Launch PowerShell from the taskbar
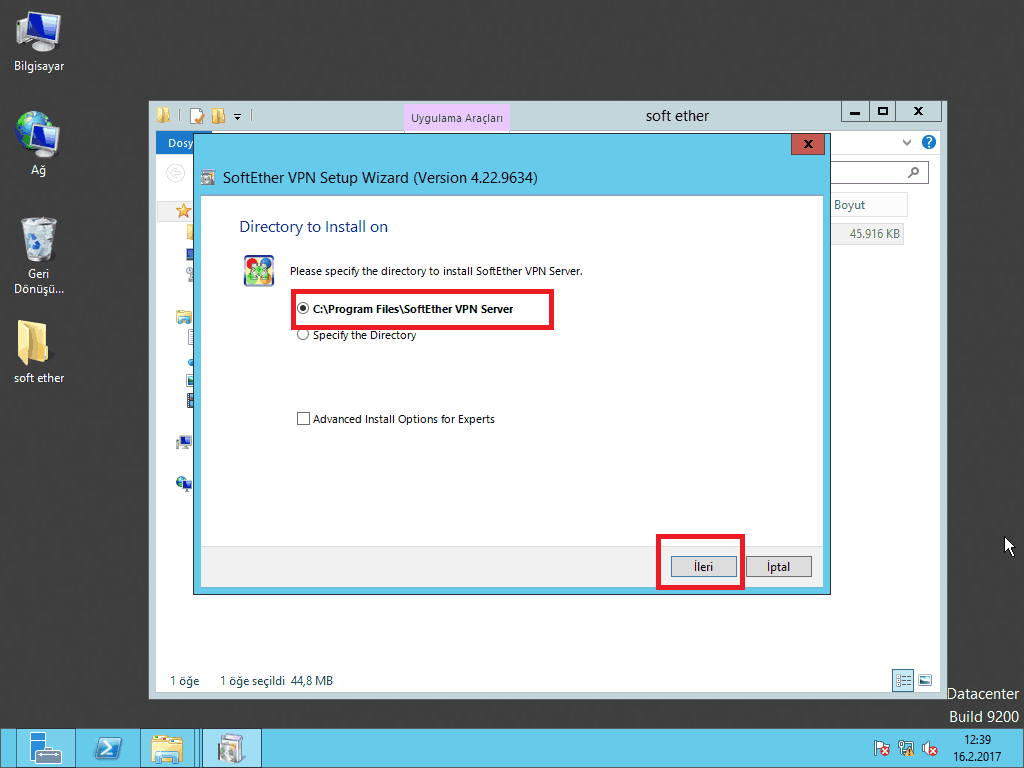 point(108,748)
